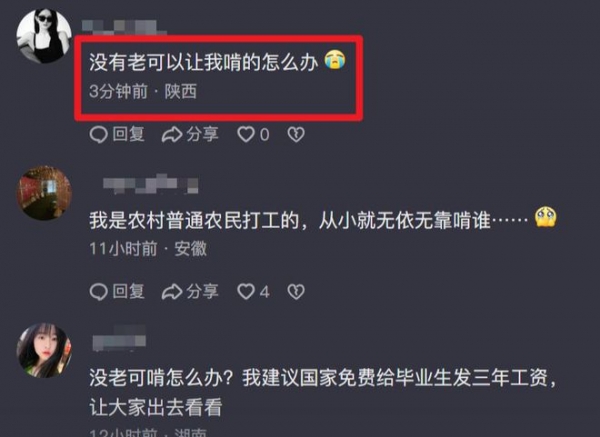The image size is (600, 437).
Task: Tap broken heart on Anhui comment
Action: pos(296,292)
